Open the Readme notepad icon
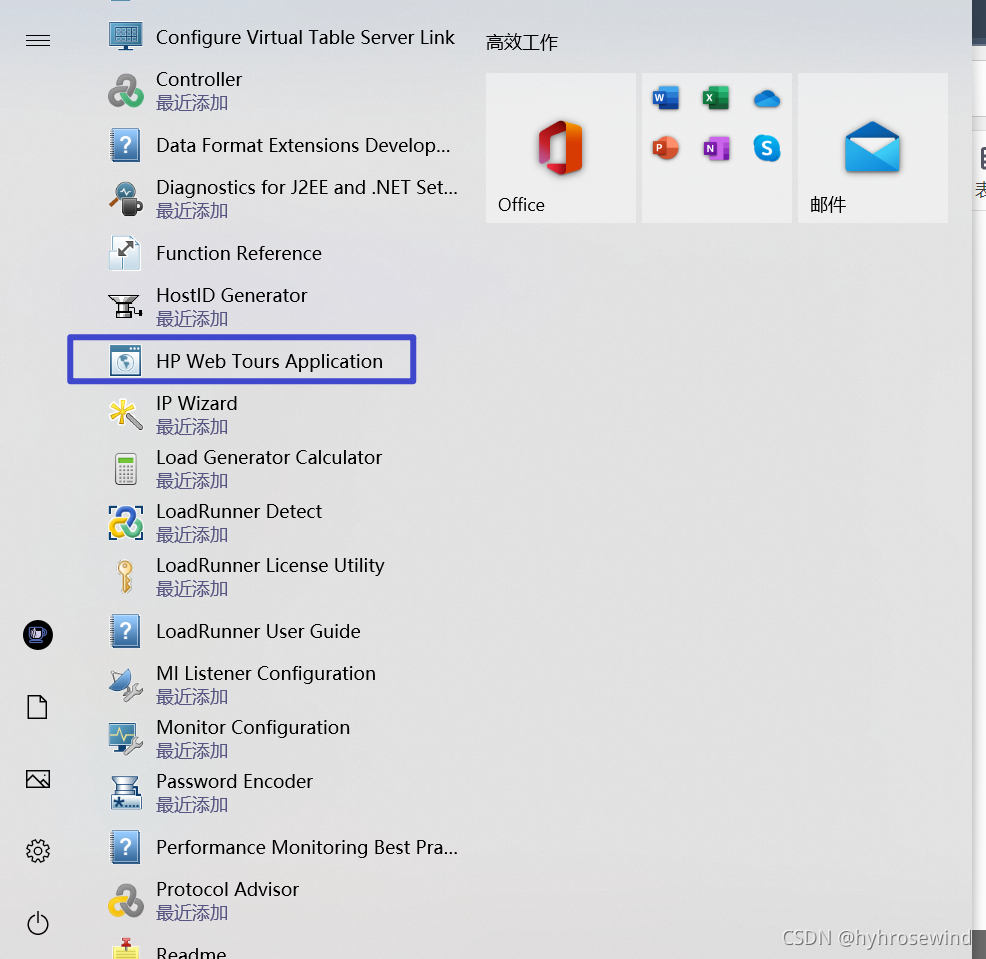 tap(125, 950)
